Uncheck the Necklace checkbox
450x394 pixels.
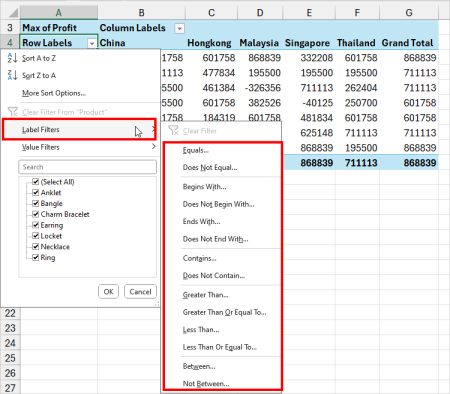[35, 246]
